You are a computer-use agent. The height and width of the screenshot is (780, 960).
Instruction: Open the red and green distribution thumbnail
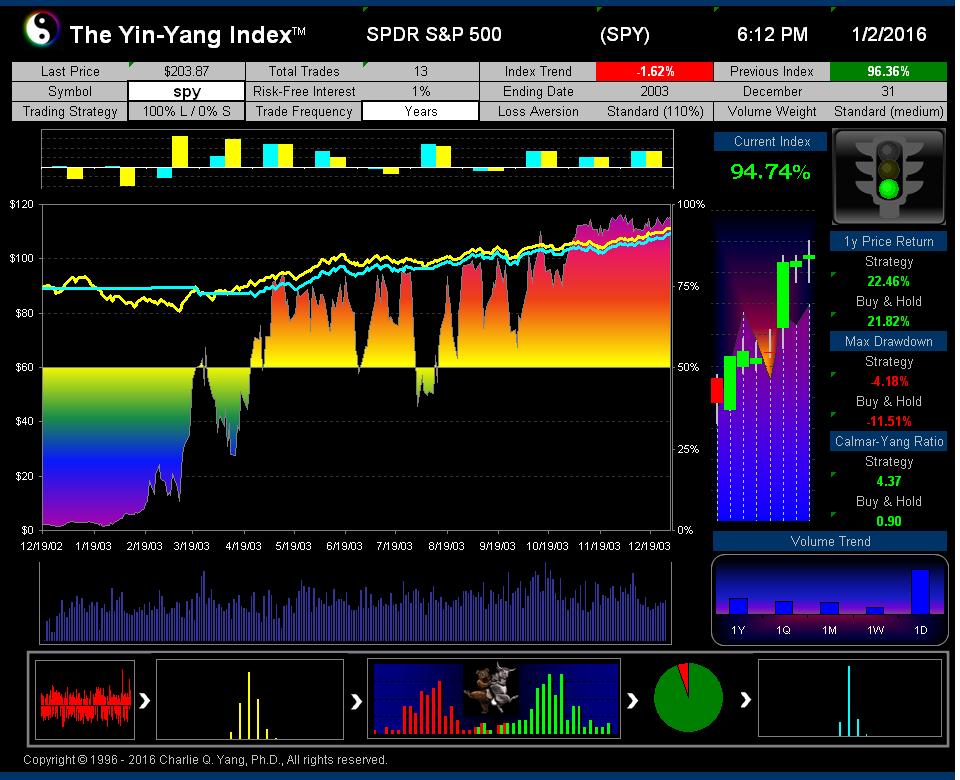pos(493,699)
